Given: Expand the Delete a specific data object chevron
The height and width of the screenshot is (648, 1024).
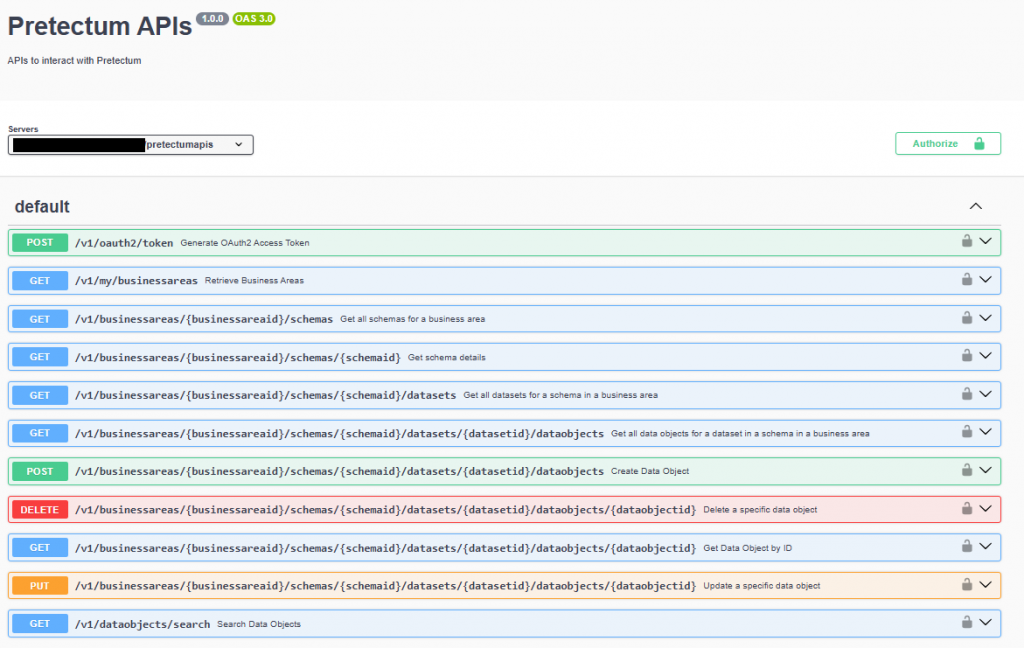Looking at the screenshot, I should tap(985, 509).
